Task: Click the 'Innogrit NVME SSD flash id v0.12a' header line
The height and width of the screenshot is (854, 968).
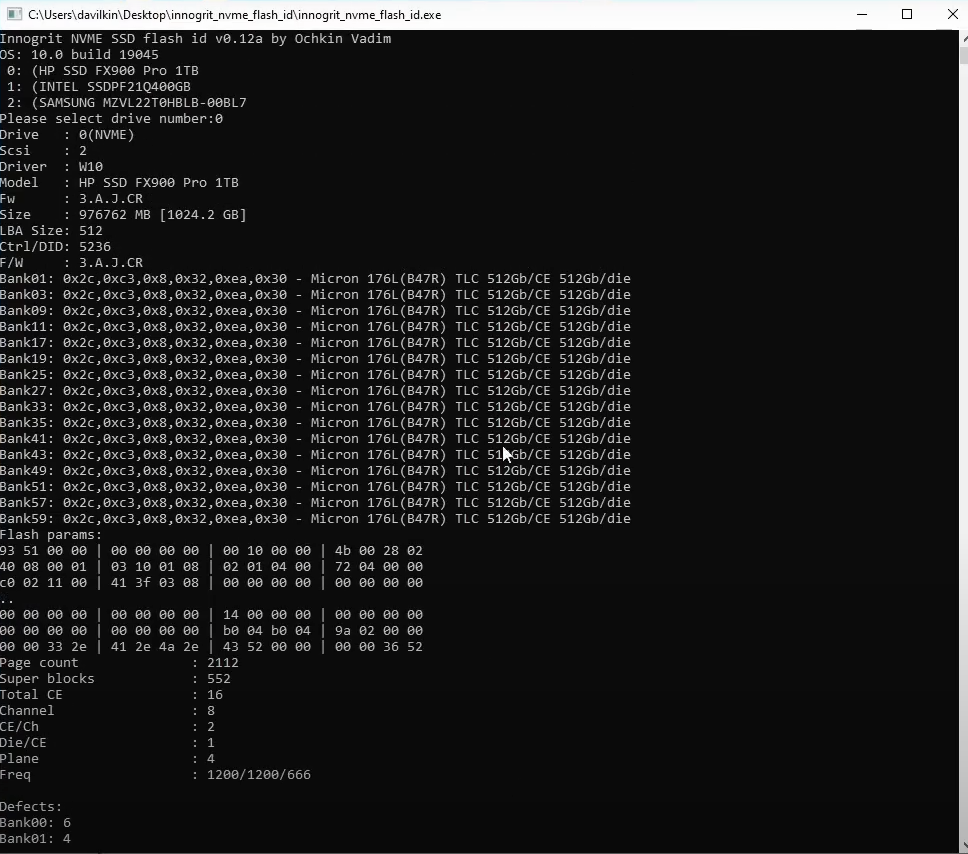Action: point(195,39)
